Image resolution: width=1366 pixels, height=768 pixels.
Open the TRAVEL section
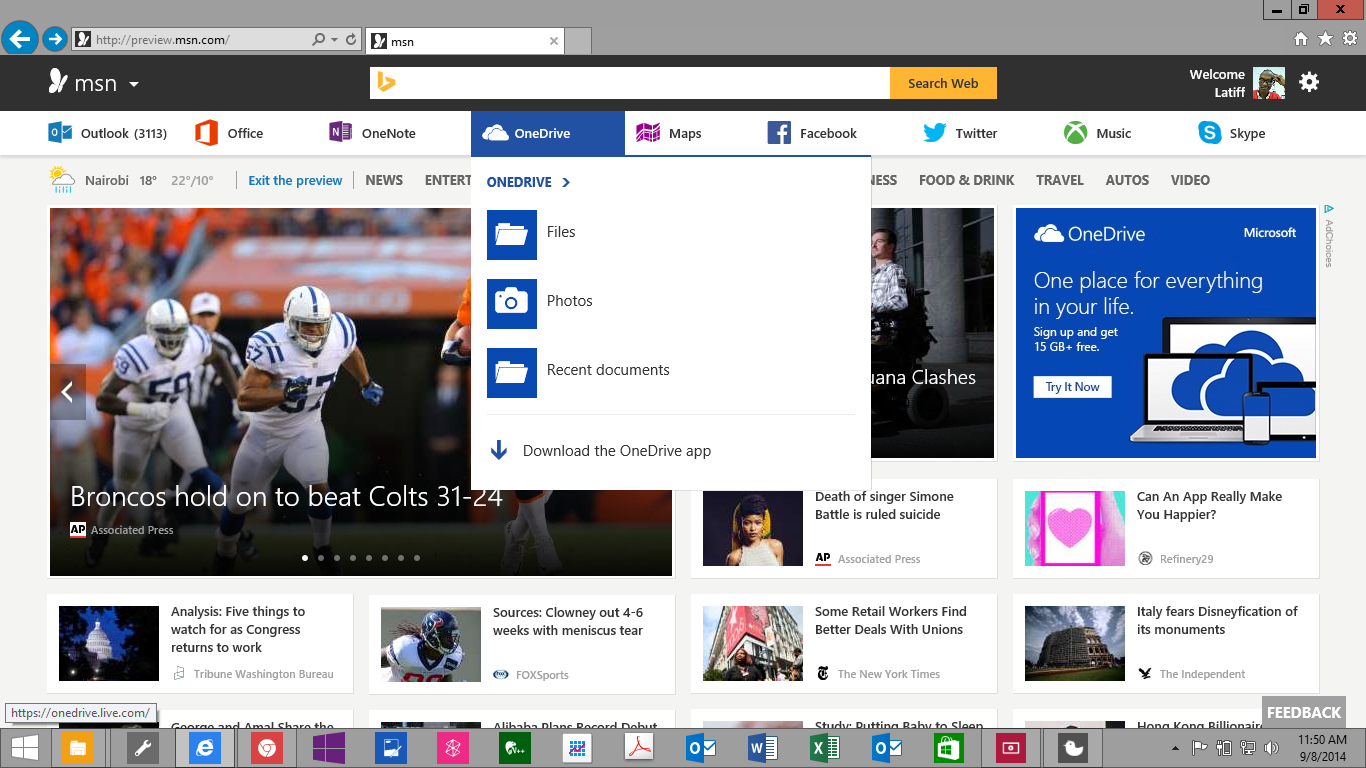(x=1060, y=180)
